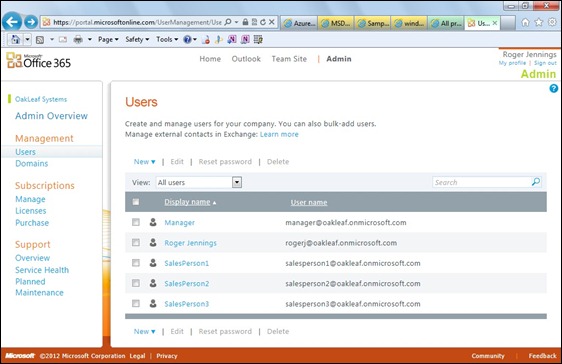The image size is (562, 364).
Task: Open the Outlook navigation item
Action: [x=246, y=59]
